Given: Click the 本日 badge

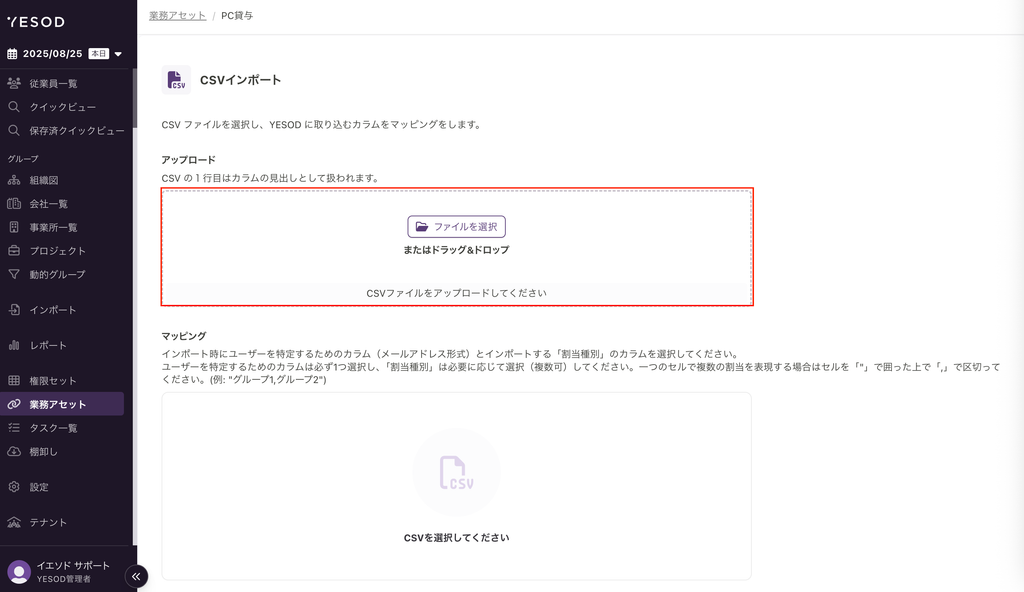Looking at the screenshot, I should (x=99, y=54).
